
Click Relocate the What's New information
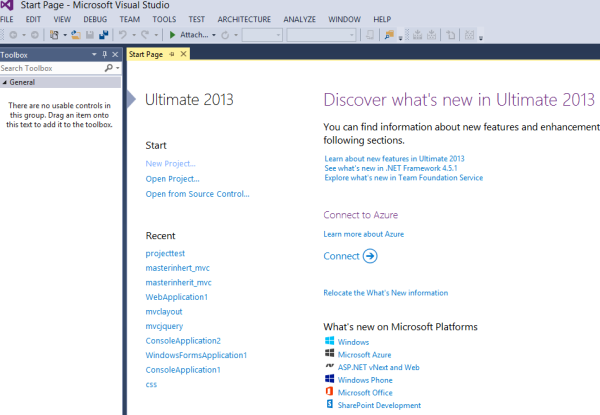pos(386,293)
